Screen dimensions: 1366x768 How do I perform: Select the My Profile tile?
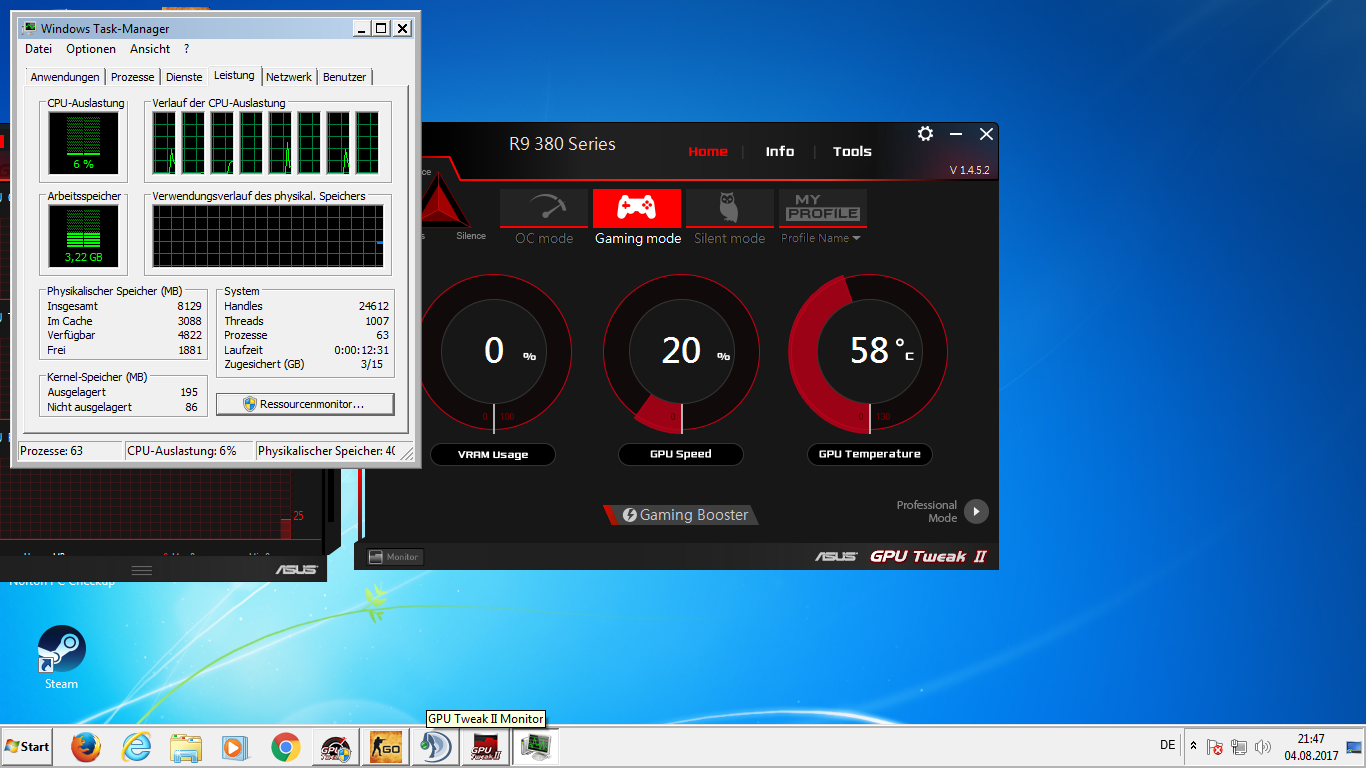point(823,208)
